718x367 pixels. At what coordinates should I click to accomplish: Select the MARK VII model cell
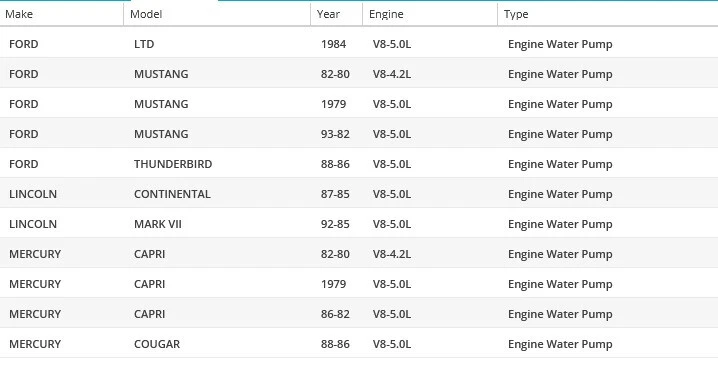[x=158, y=224]
